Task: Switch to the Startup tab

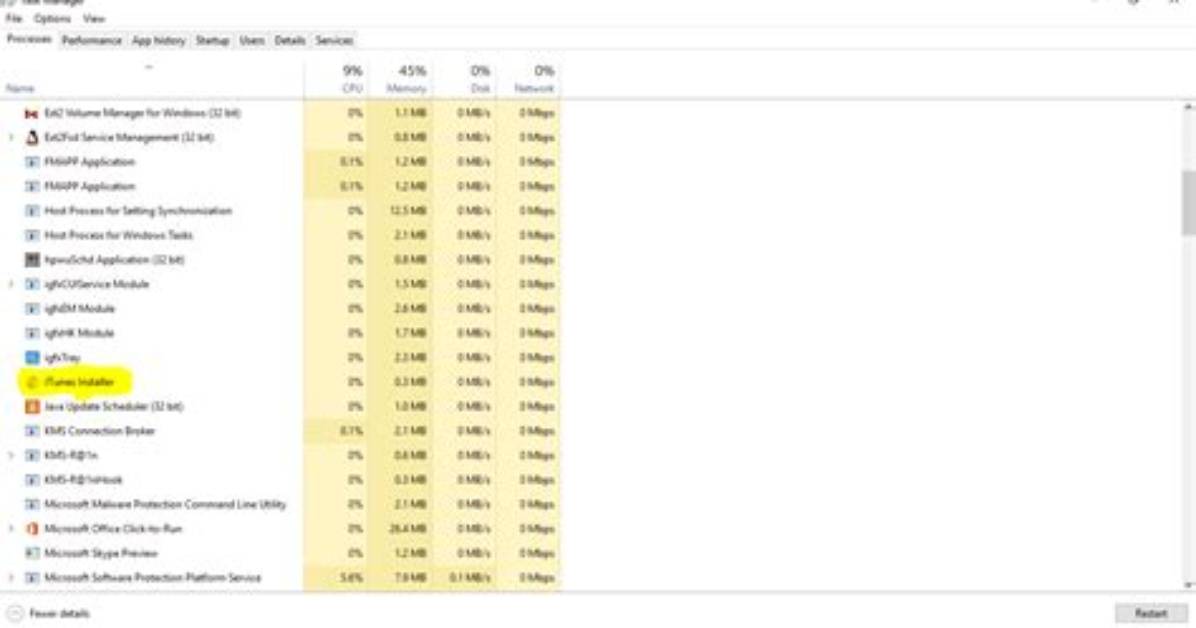Action: pyautogui.click(x=212, y=40)
